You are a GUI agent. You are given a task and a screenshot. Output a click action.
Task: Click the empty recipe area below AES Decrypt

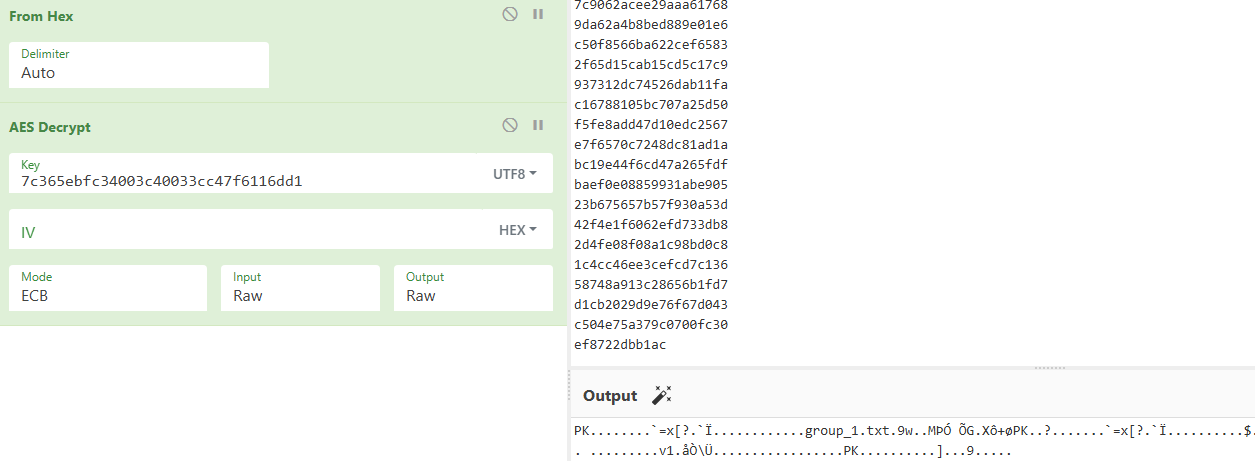click(x=284, y=390)
